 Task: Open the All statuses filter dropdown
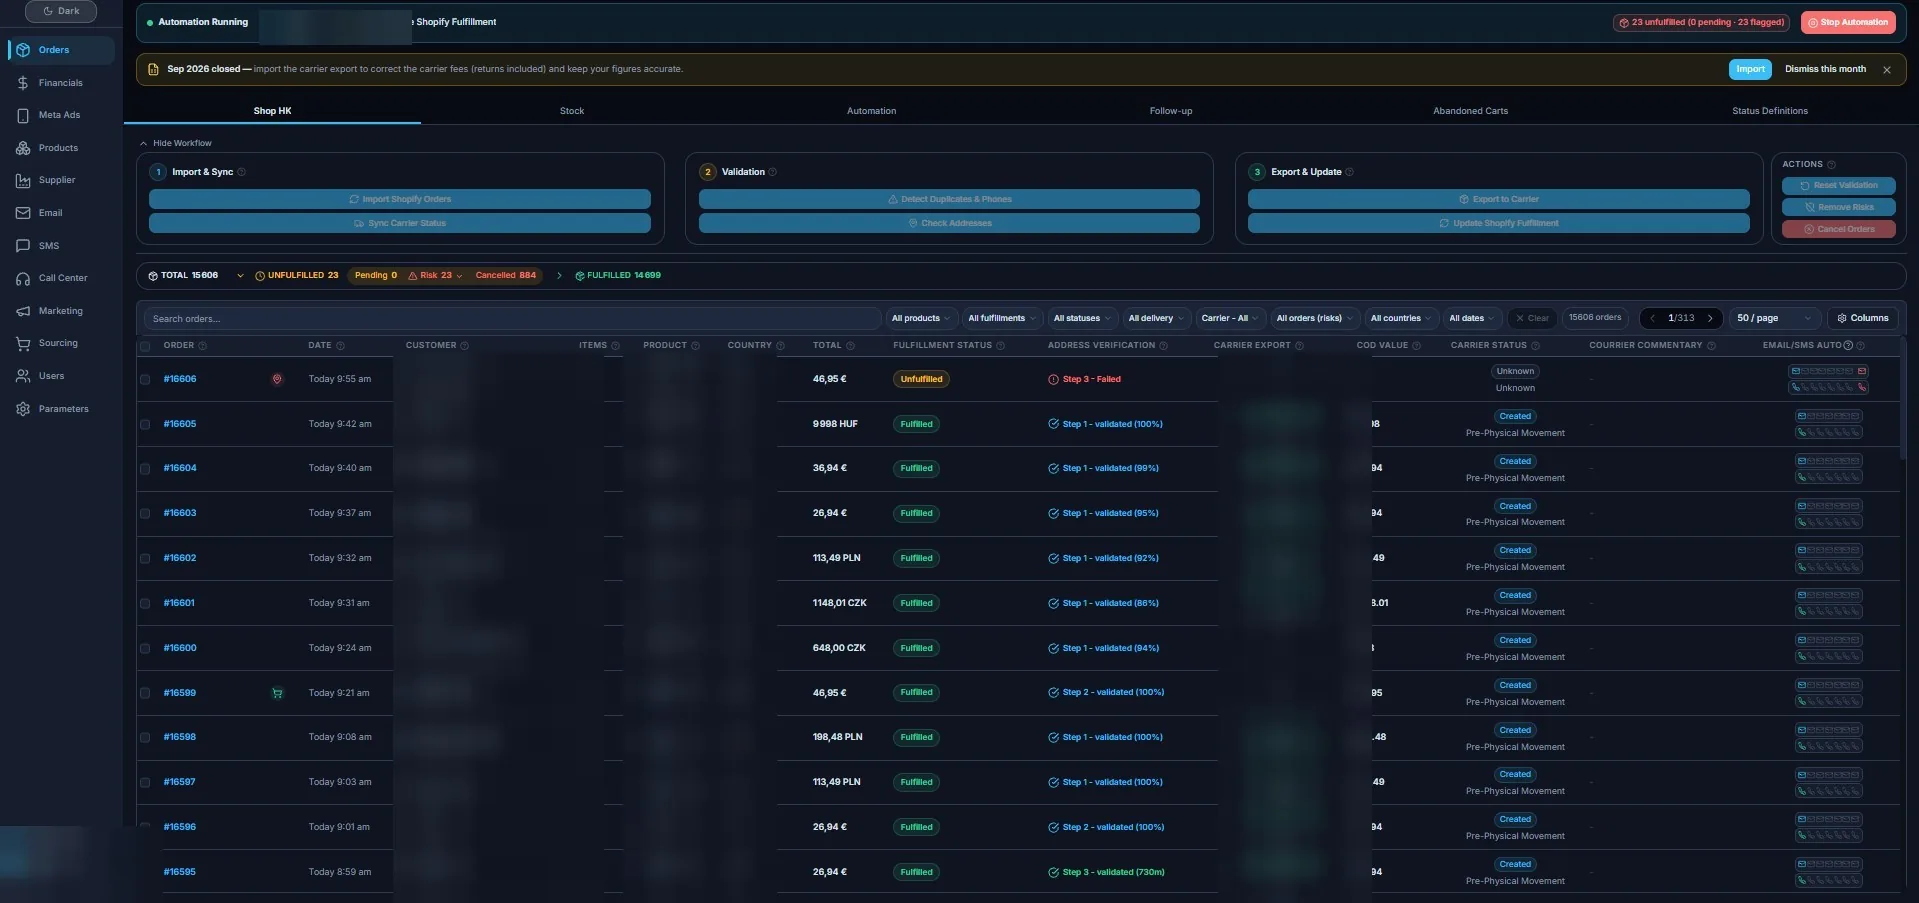pos(1082,319)
